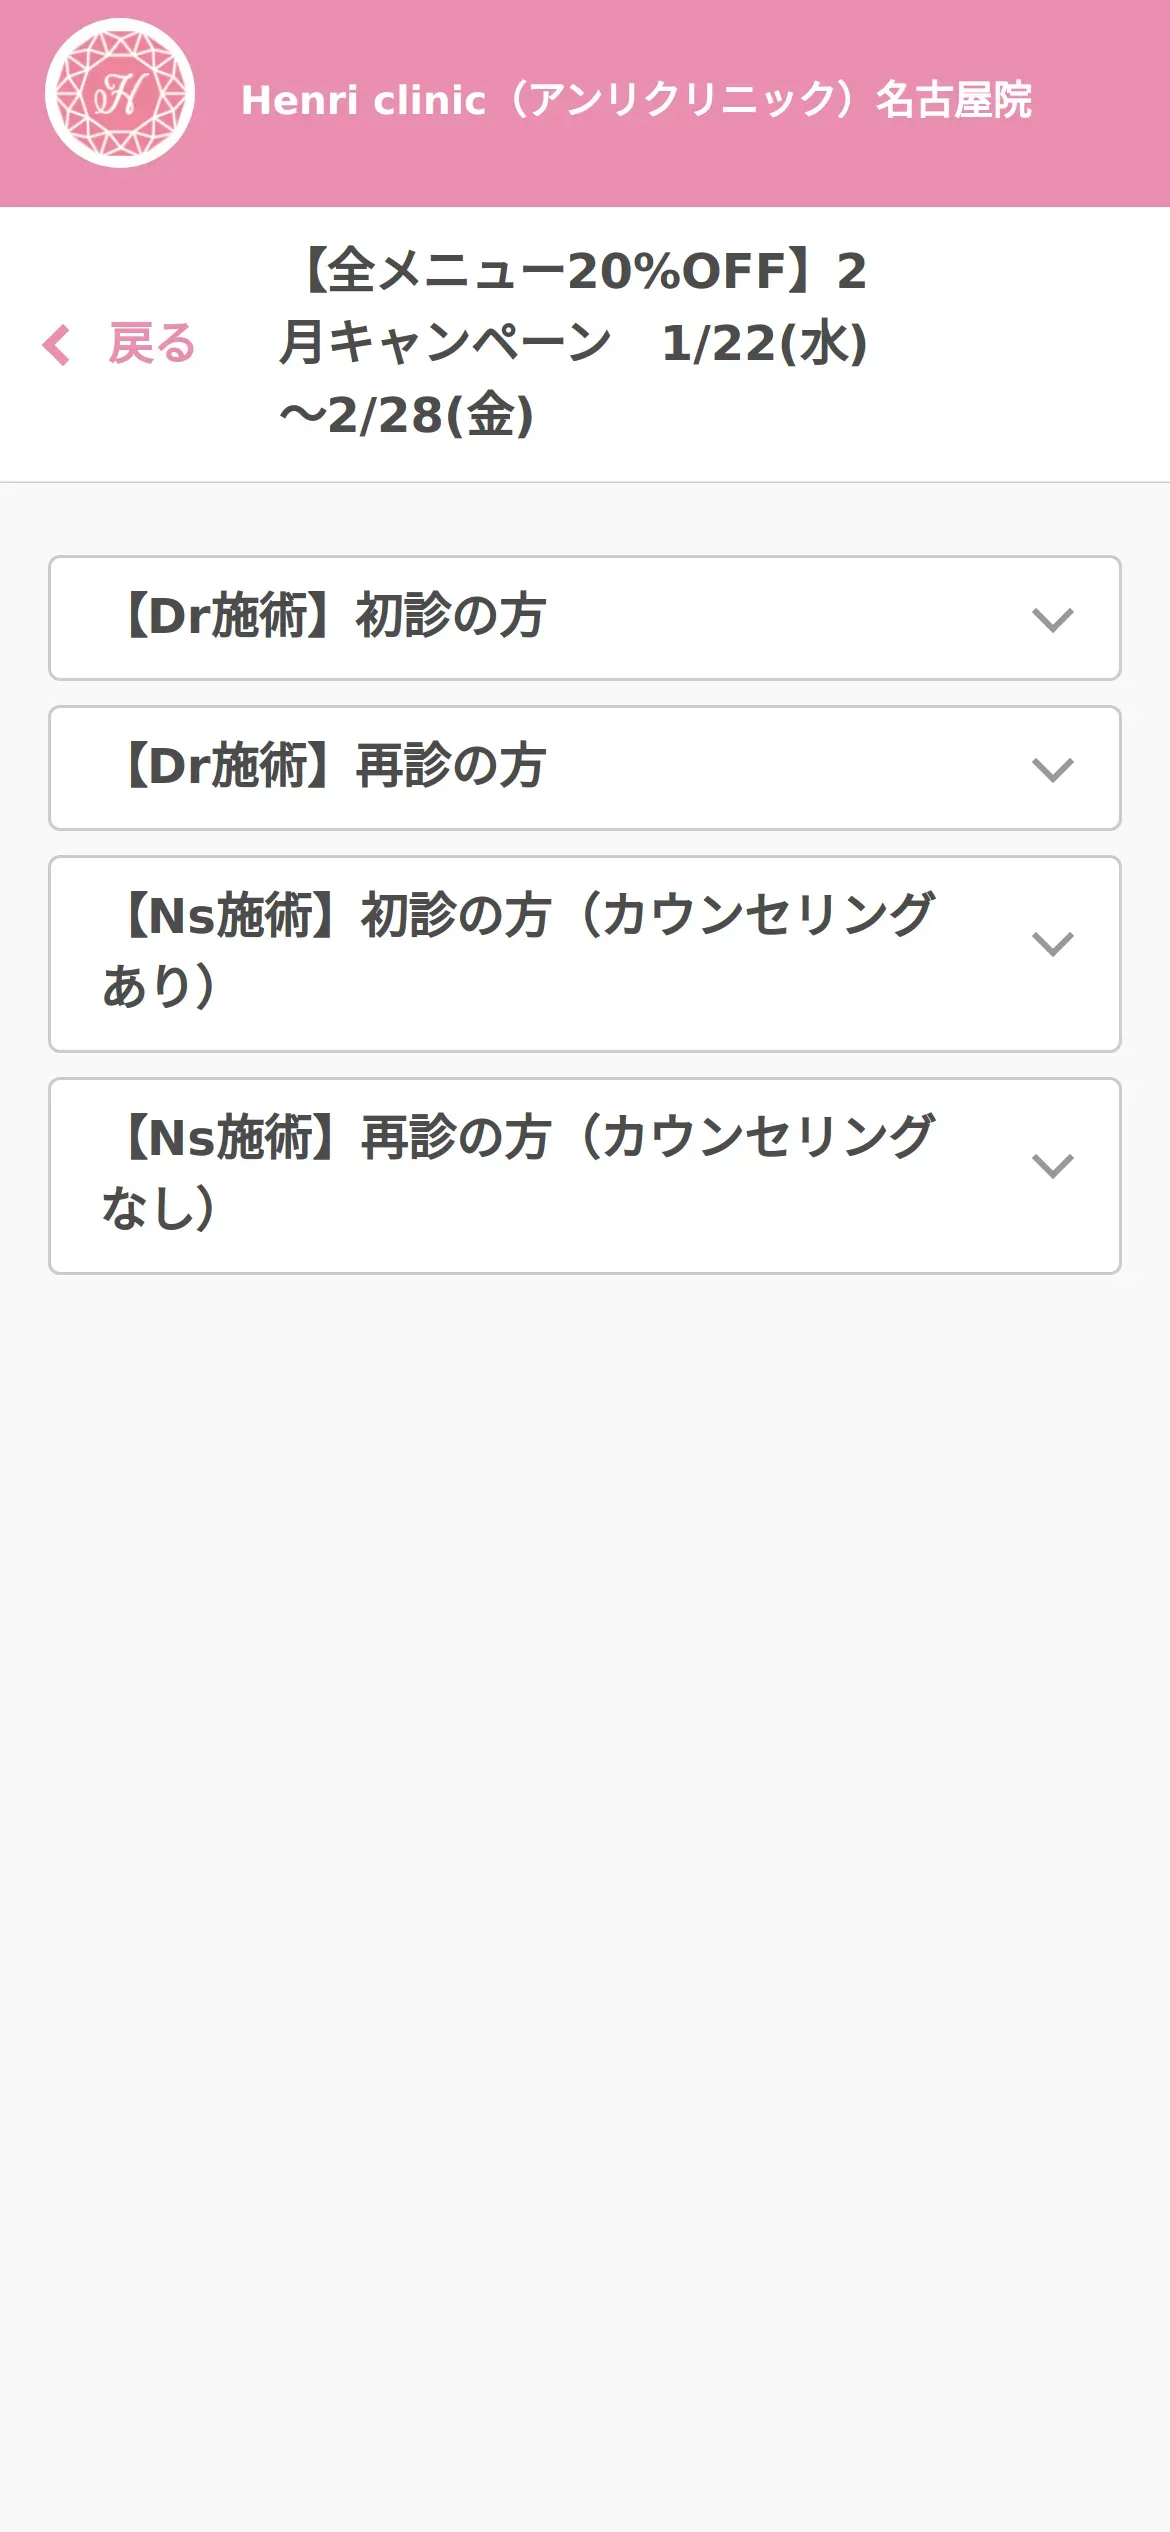Click the 1/22(水) start date text
This screenshot has width=1170, height=2532.
[x=764, y=343]
